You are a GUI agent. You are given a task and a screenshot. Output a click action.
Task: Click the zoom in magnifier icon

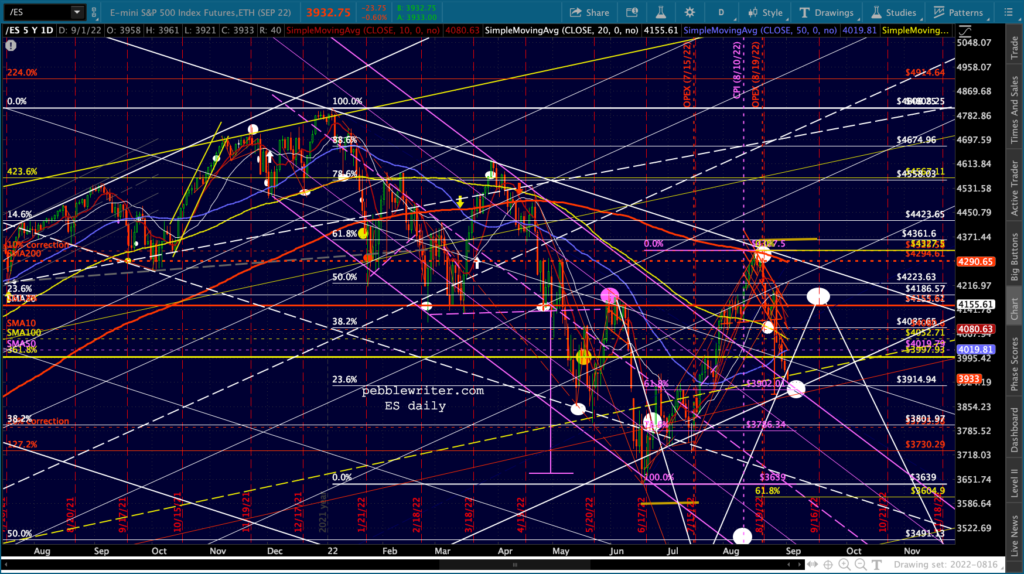844,565
